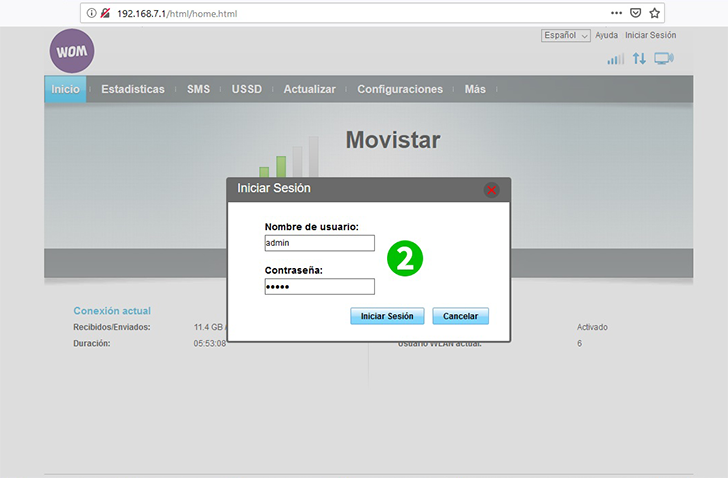Open the site information icon in address bar
Viewport: 728px width, 478px height.
click(x=91, y=13)
